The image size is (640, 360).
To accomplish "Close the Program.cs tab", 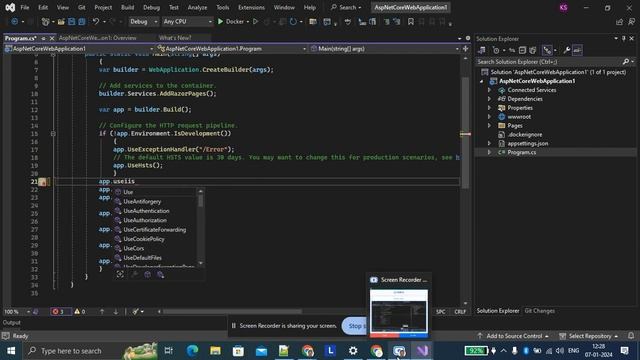I will click(x=52, y=38).
